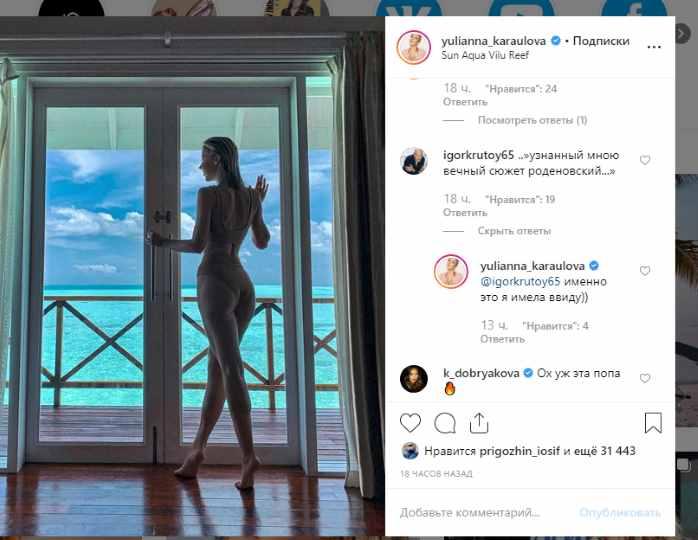The width and height of the screenshot is (698, 540).
Task: Reply to igorkrutoy65's comment via Ответить
Action: click(x=465, y=213)
